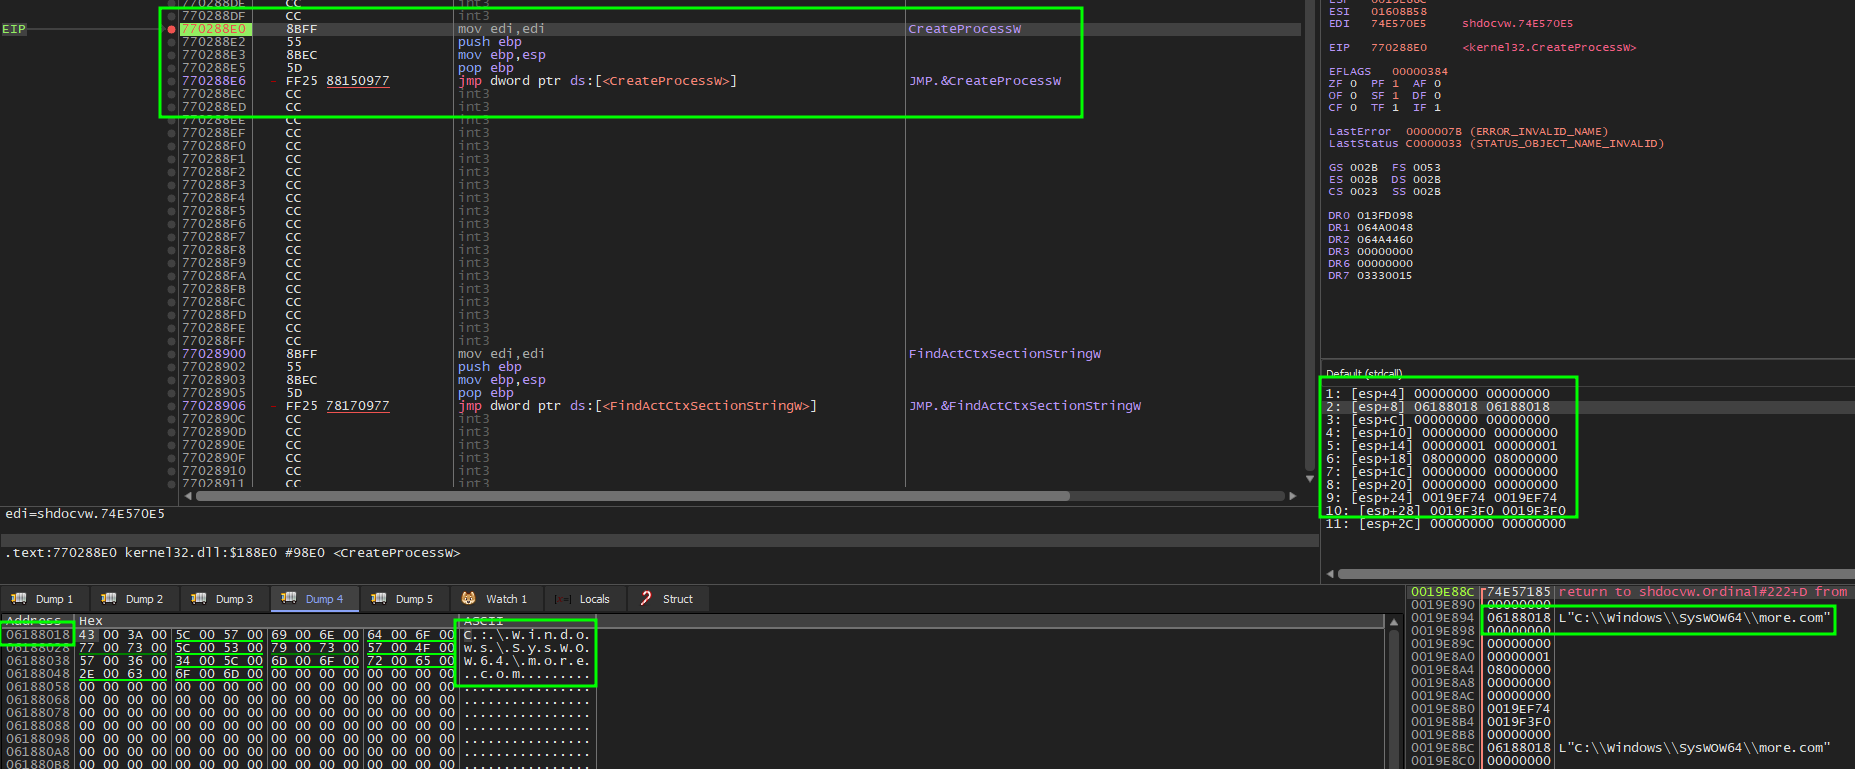Toggle breakpoint bullet for address 77028905
This screenshot has height=769, width=1855.
click(172, 393)
